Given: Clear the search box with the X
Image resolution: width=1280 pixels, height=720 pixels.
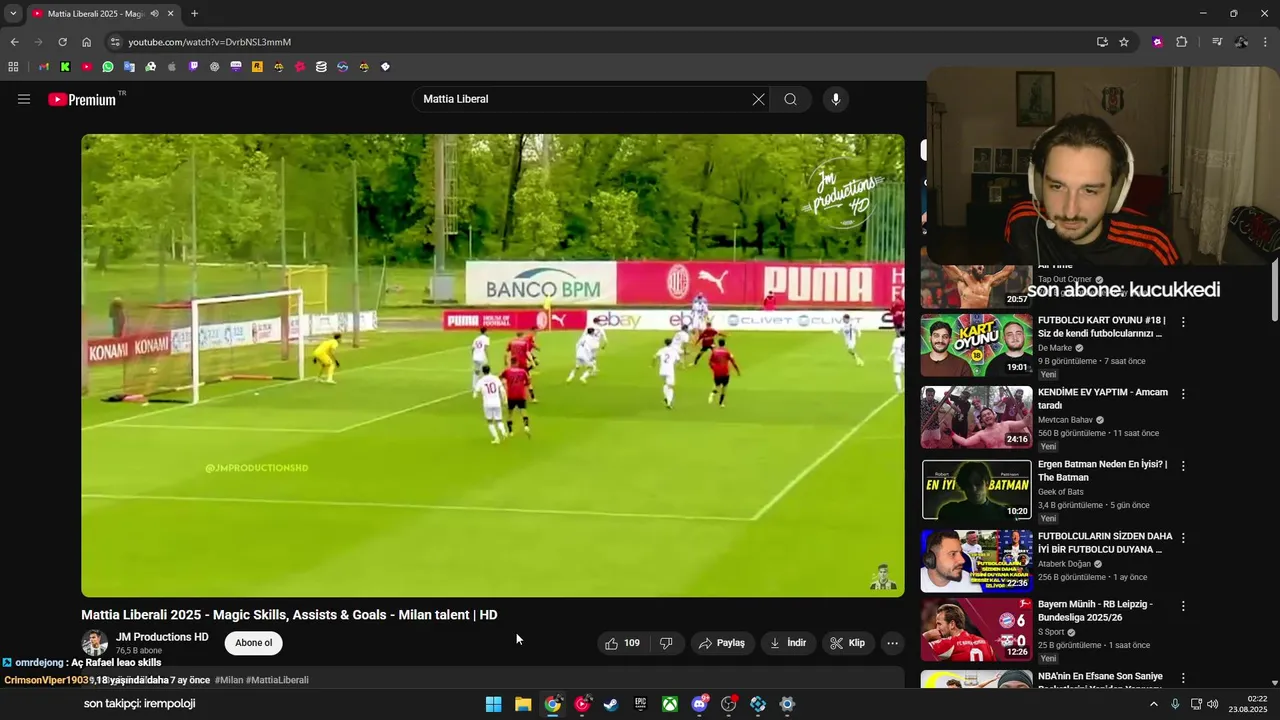Looking at the screenshot, I should [758, 99].
